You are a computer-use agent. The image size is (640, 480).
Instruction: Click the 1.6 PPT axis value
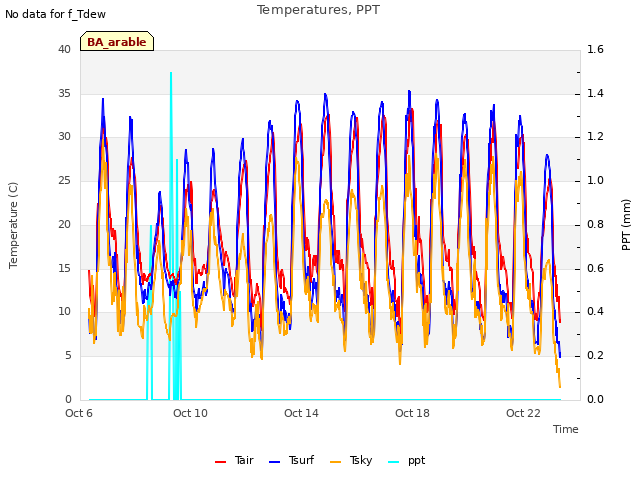(595, 49)
